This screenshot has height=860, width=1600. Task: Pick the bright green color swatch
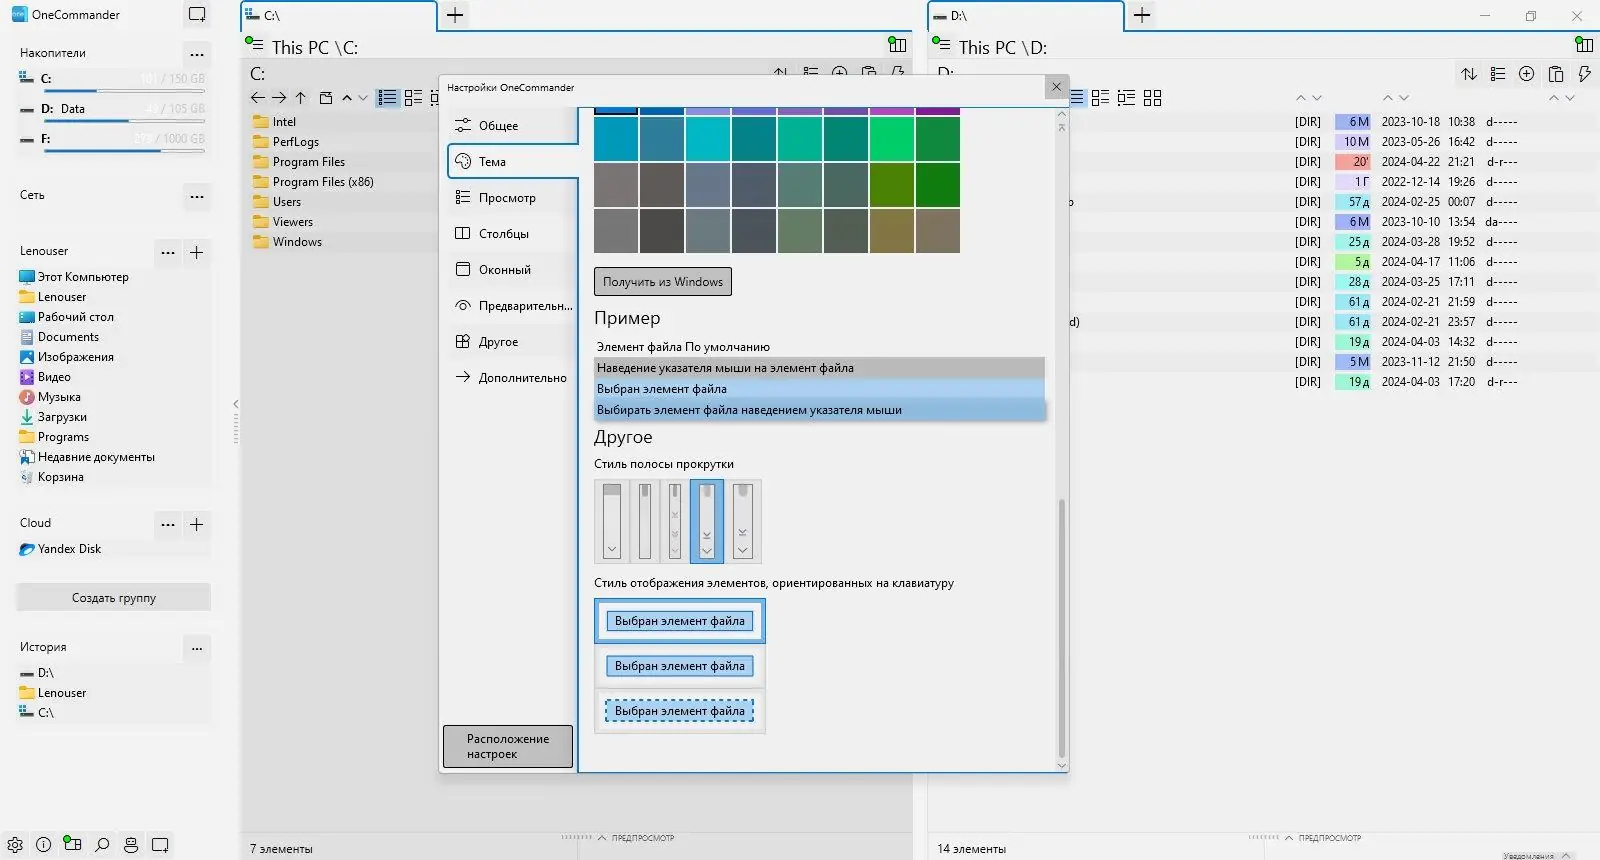click(x=892, y=139)
